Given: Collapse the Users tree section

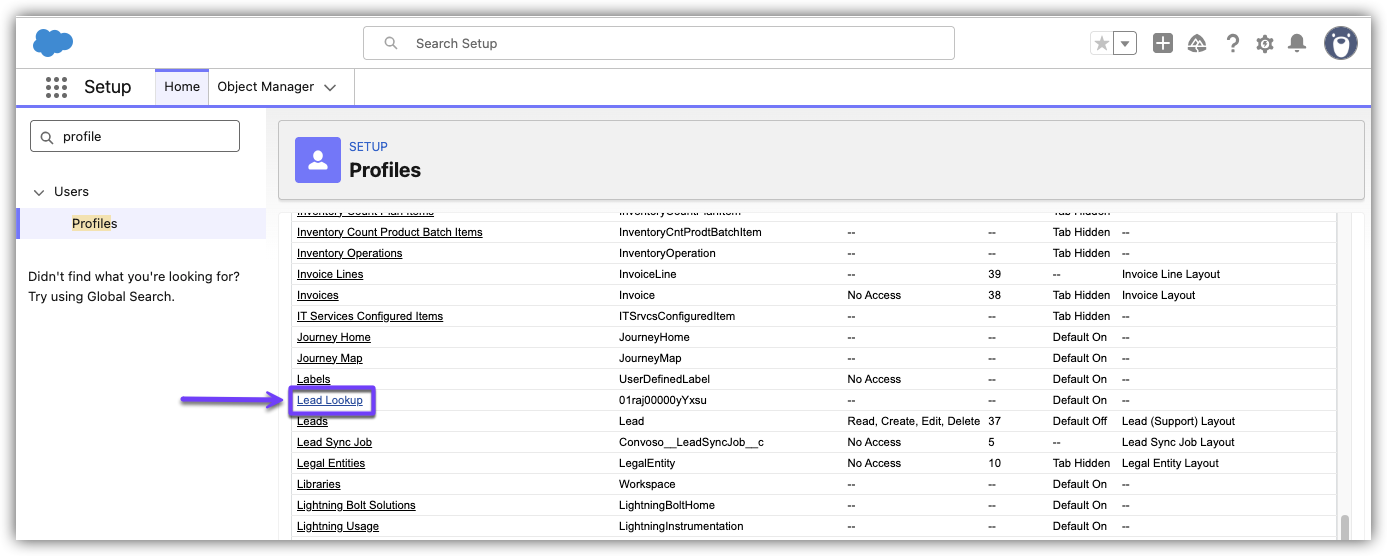Looking at the screenshot, I should click(39, 192).
